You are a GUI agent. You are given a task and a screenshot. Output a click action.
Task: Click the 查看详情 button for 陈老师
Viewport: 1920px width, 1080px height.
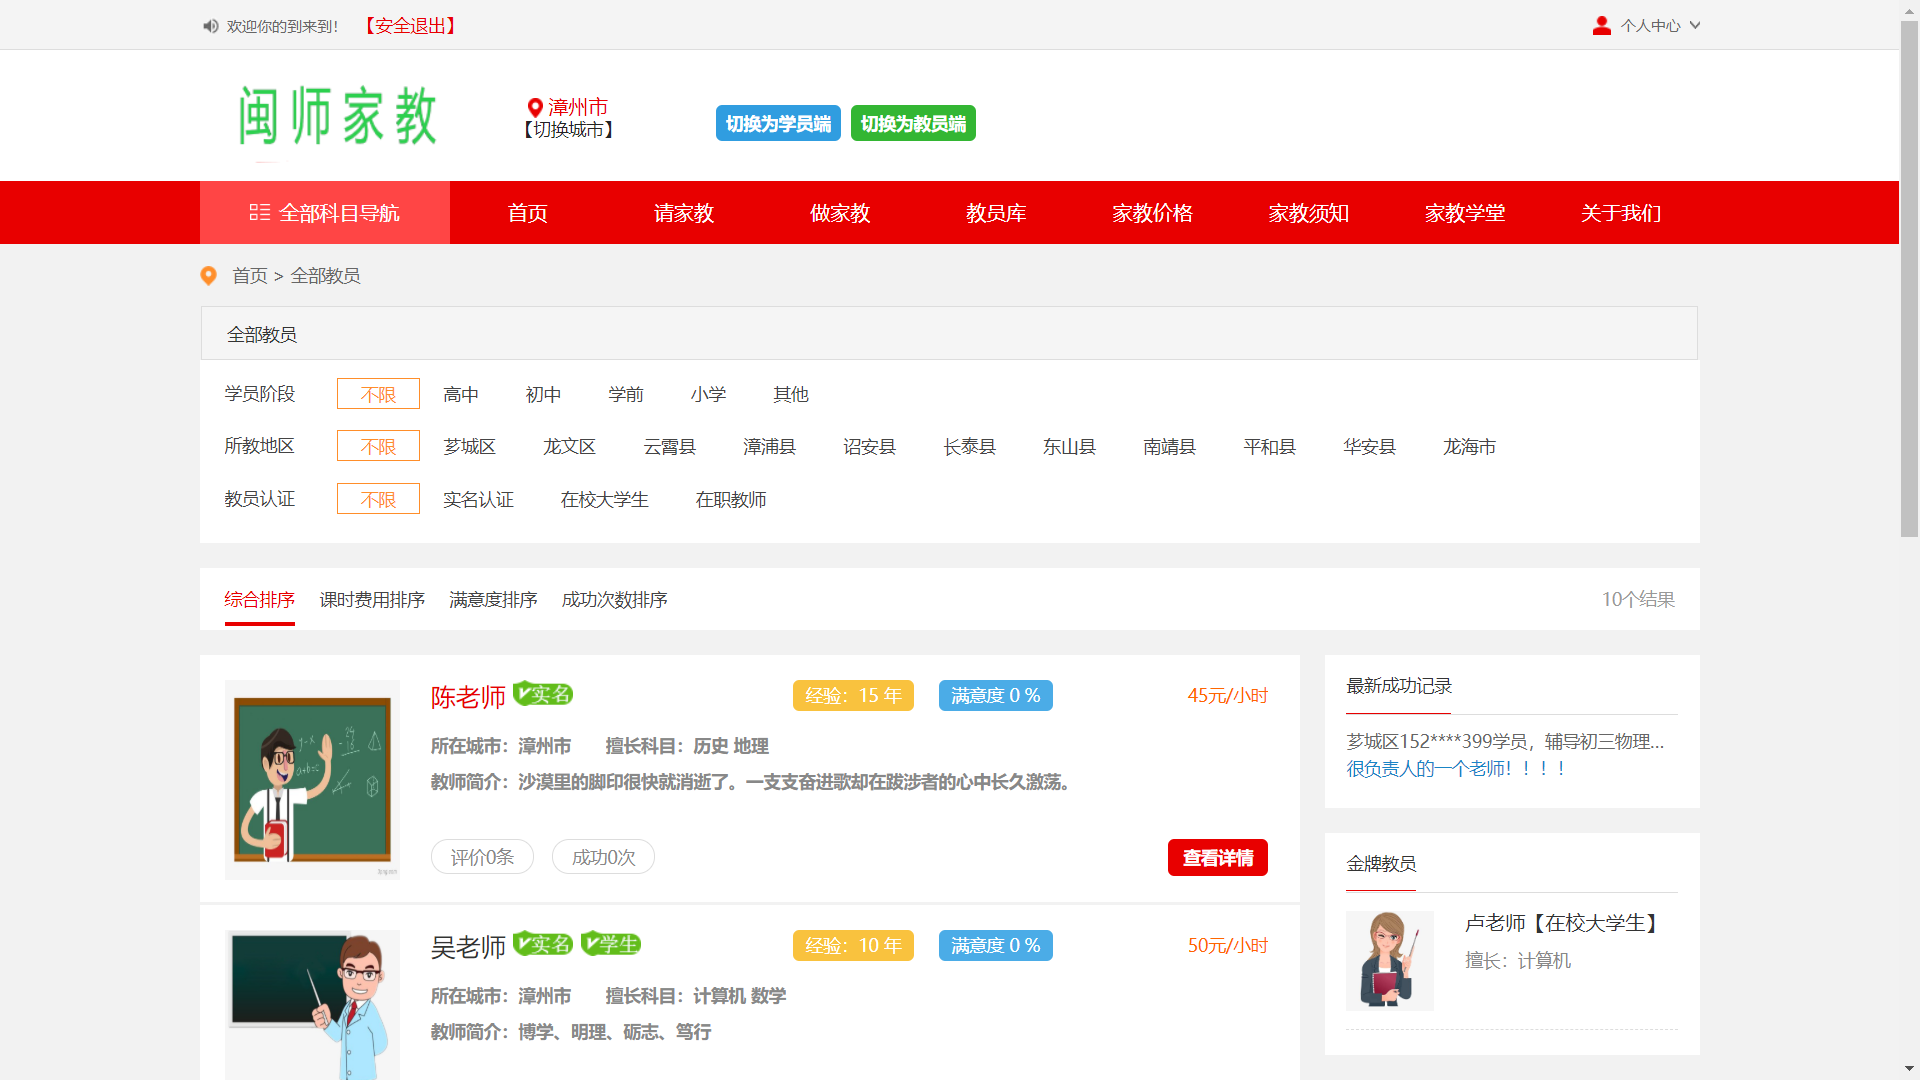click(1217, 858)
